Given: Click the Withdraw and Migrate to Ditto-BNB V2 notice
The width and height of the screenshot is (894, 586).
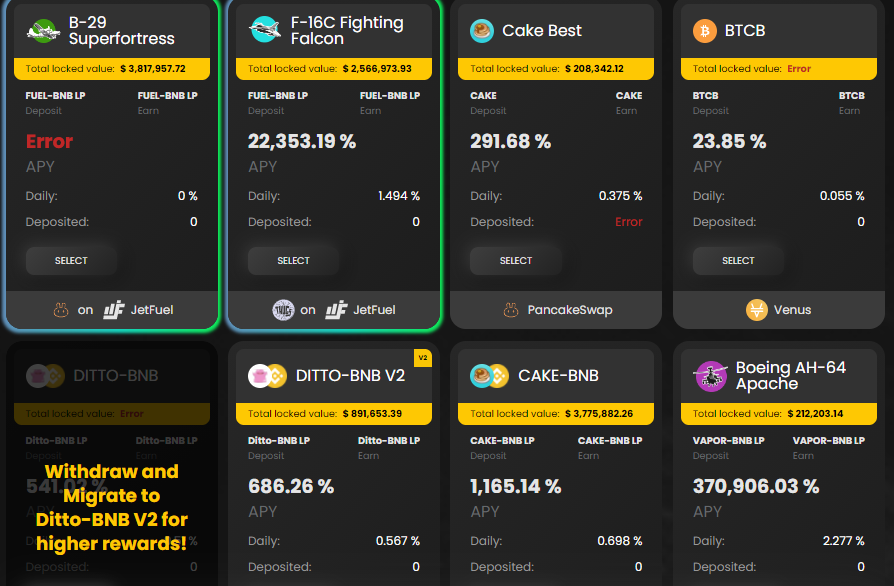Looking at the screenshot, I should 112,507.
